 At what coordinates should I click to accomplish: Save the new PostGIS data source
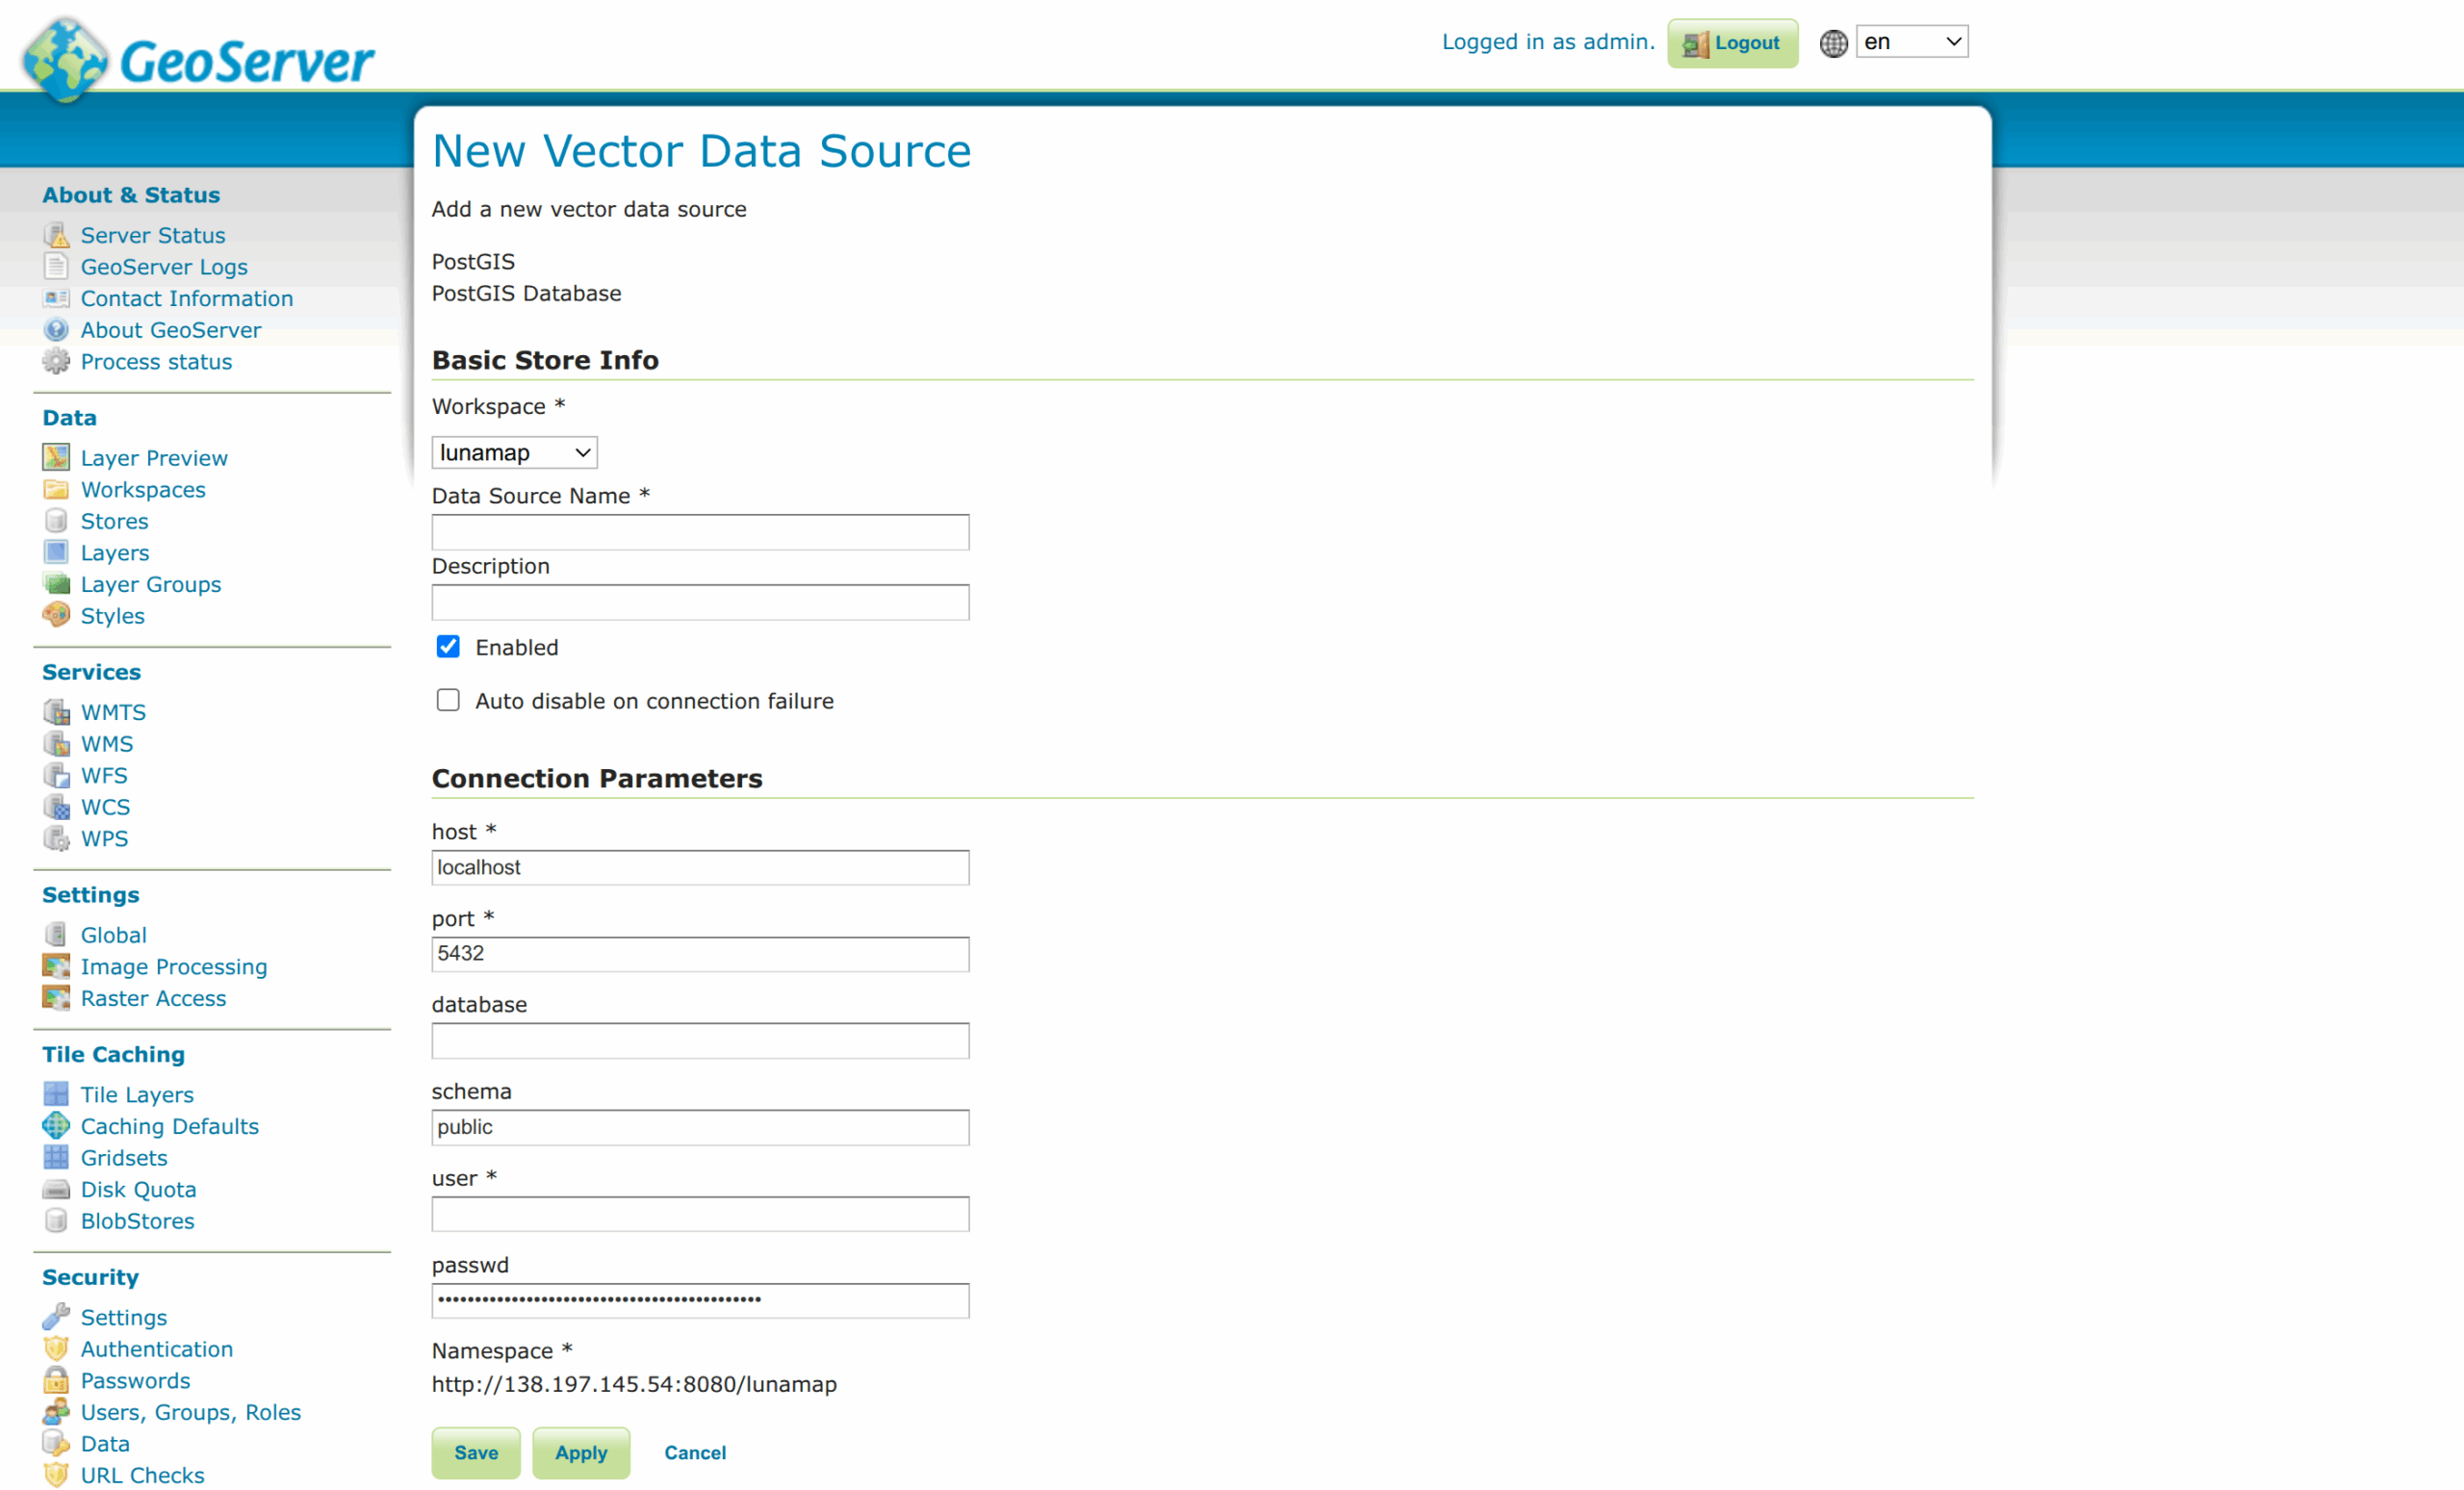[475, 1452]
